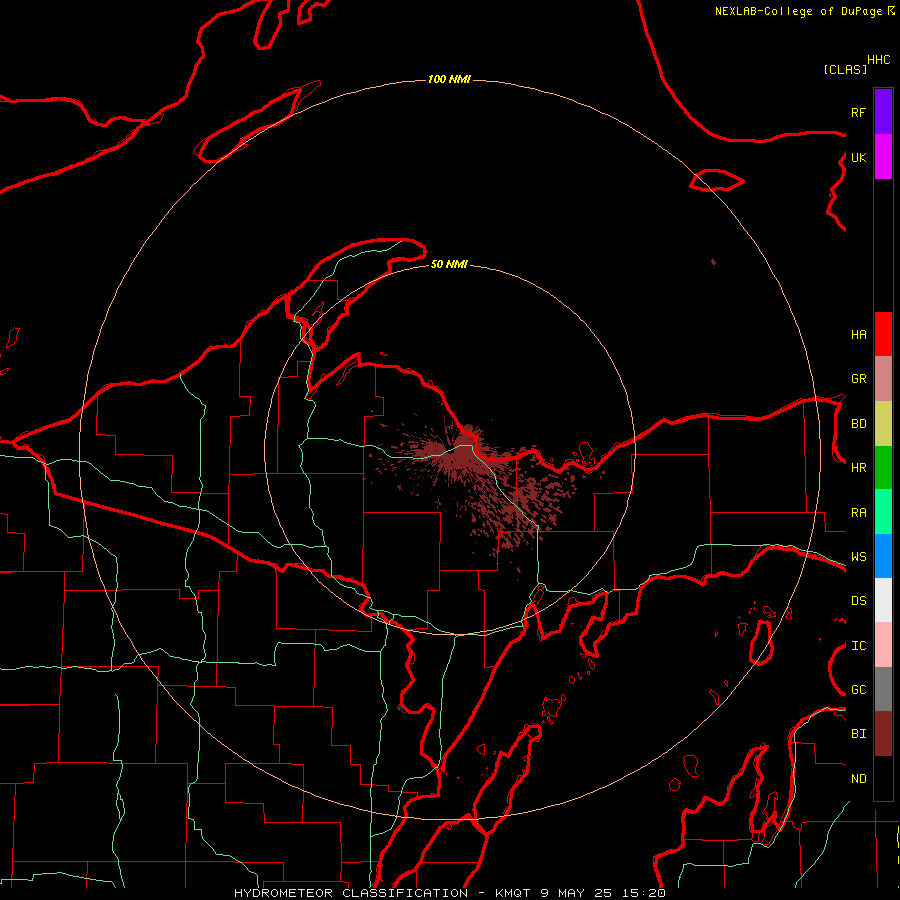Pick the WS blue legend swatch
This screenshot has width=900, height=900.
[883, 556]
